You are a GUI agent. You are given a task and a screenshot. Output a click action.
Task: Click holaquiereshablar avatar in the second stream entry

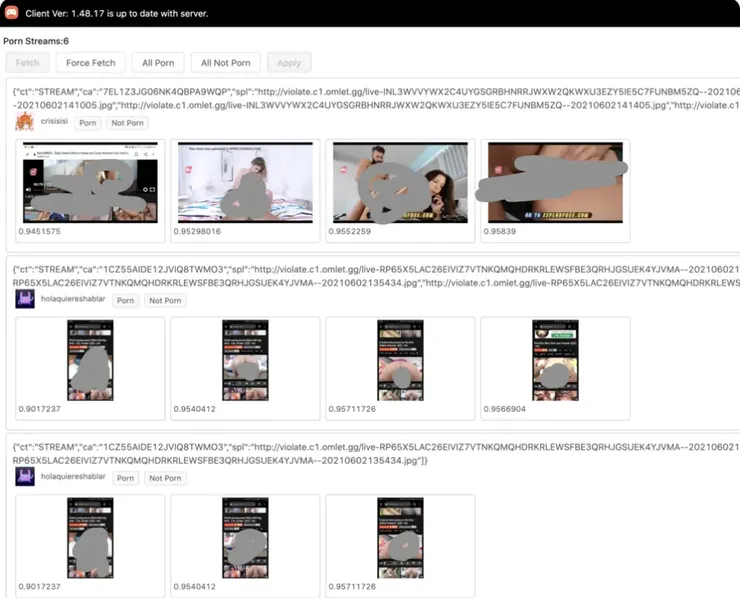pyautogui.click(x=25, y=299)
